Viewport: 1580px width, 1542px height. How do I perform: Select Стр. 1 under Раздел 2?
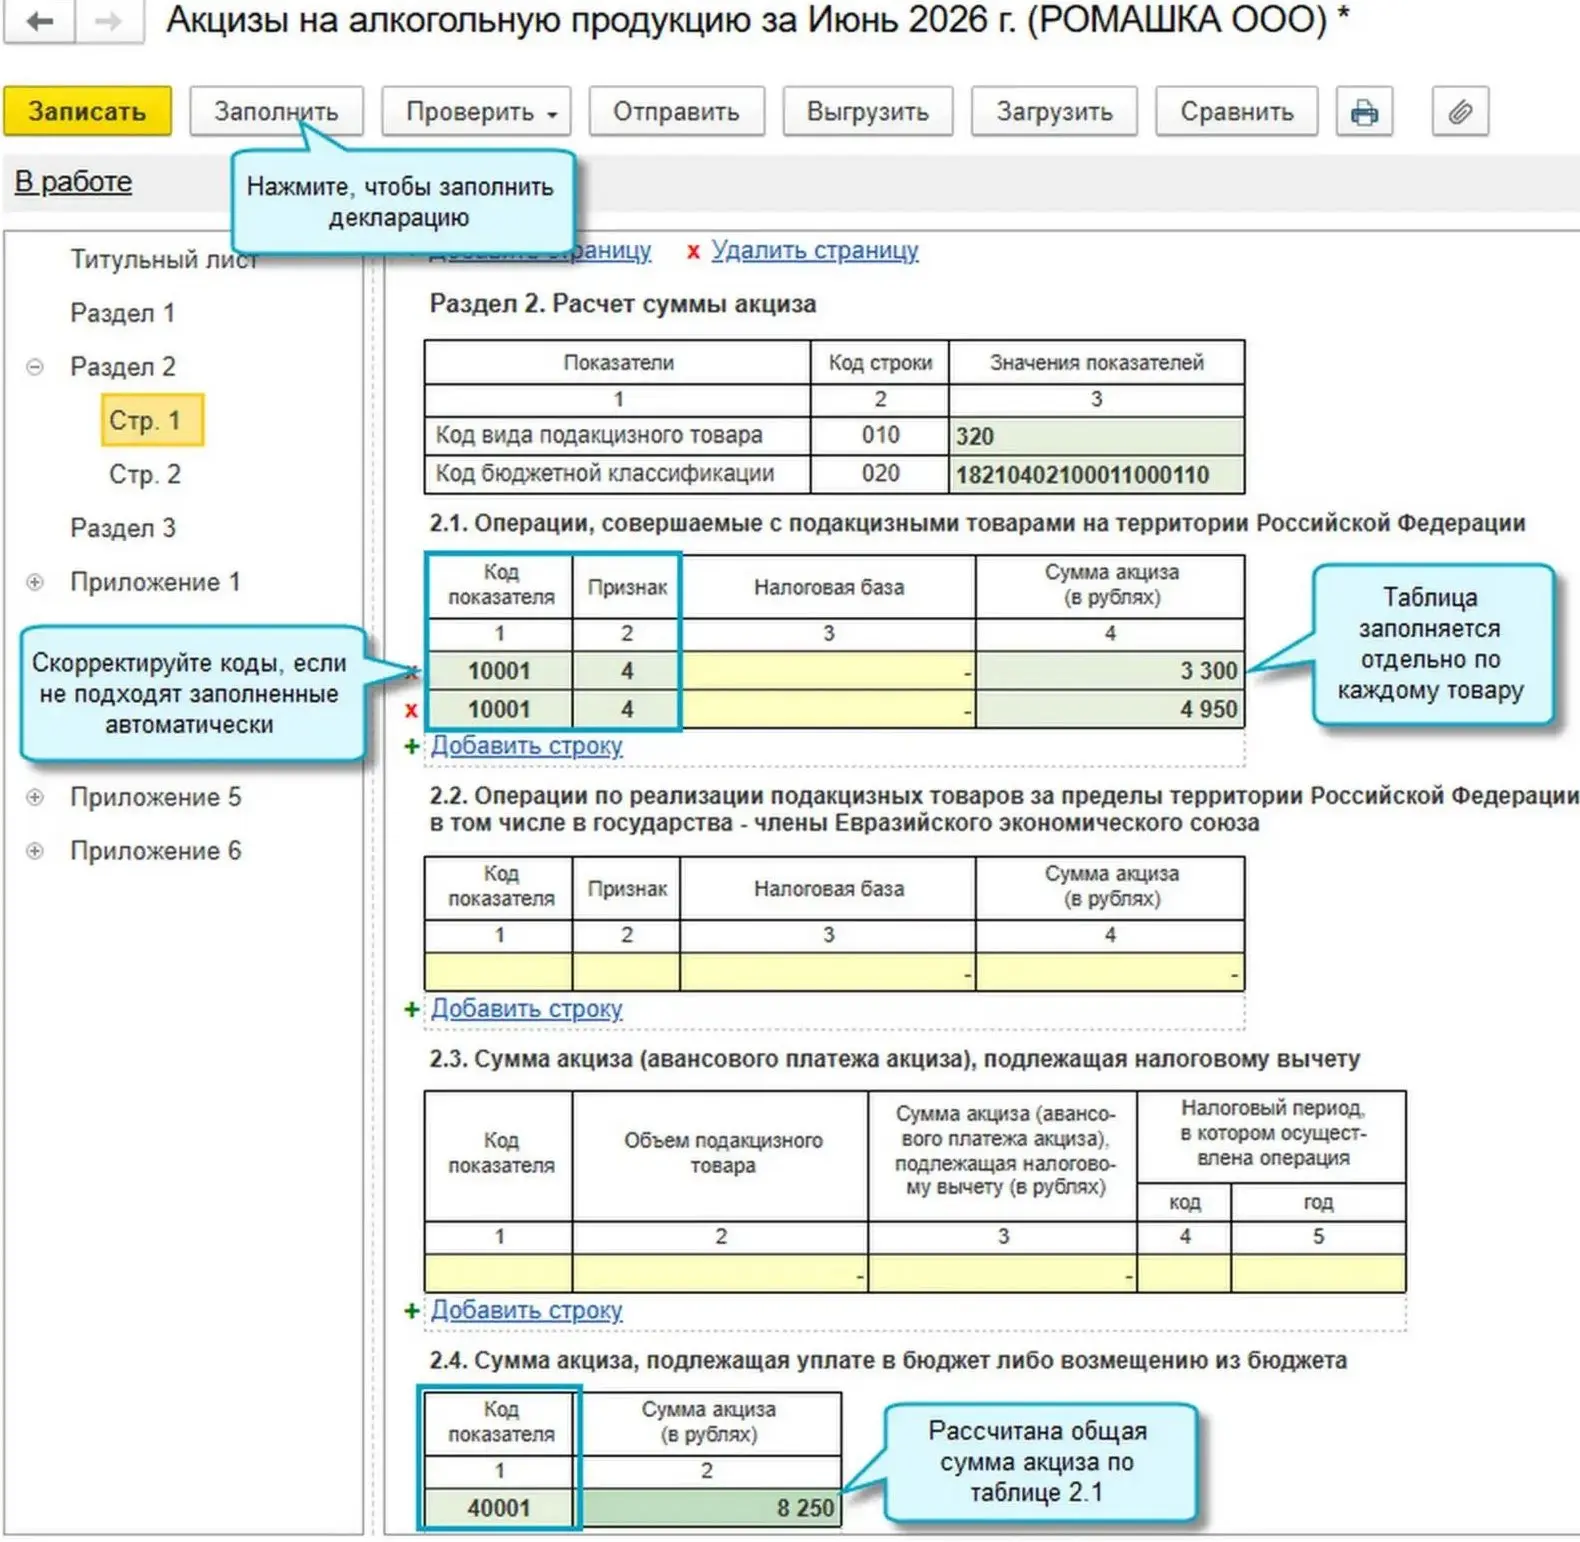click(152, 420)
